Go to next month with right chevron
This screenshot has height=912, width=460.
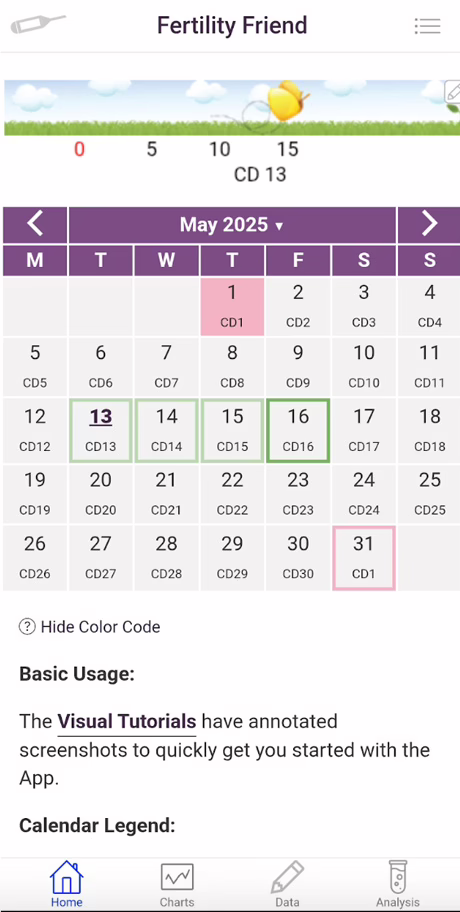[429, 224]
